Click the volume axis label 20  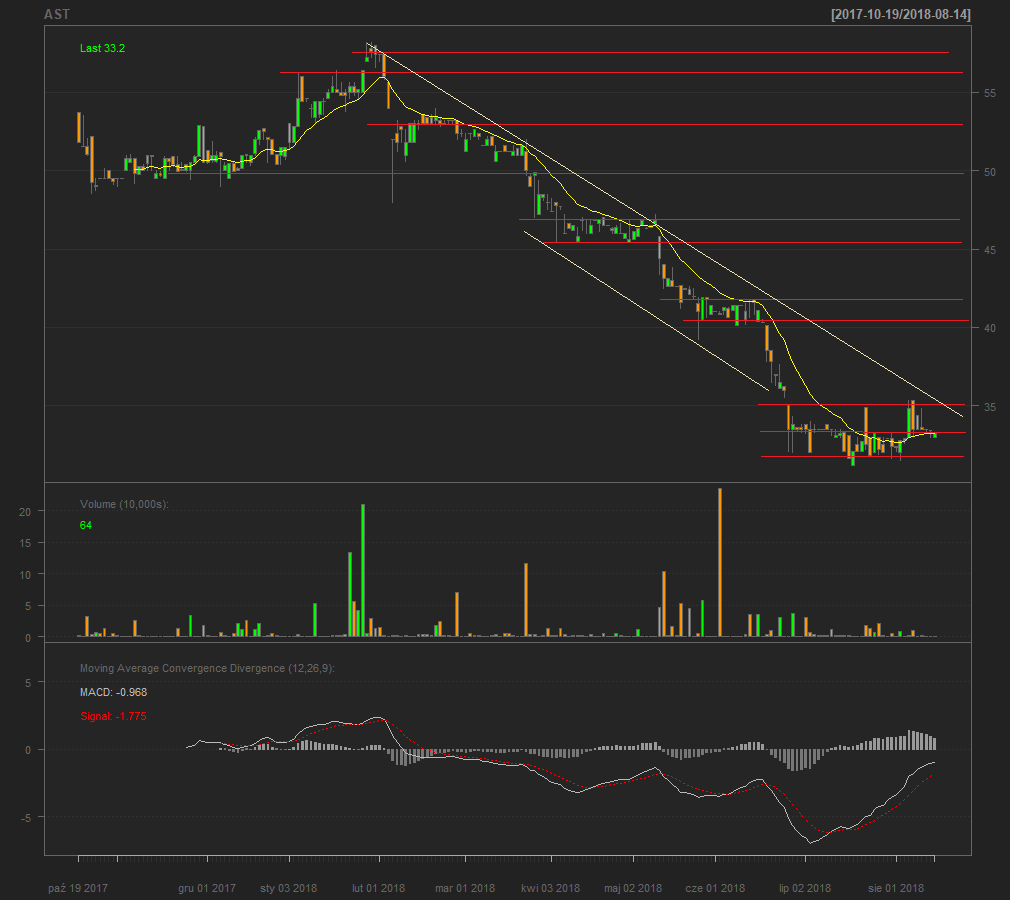point(24,512)
